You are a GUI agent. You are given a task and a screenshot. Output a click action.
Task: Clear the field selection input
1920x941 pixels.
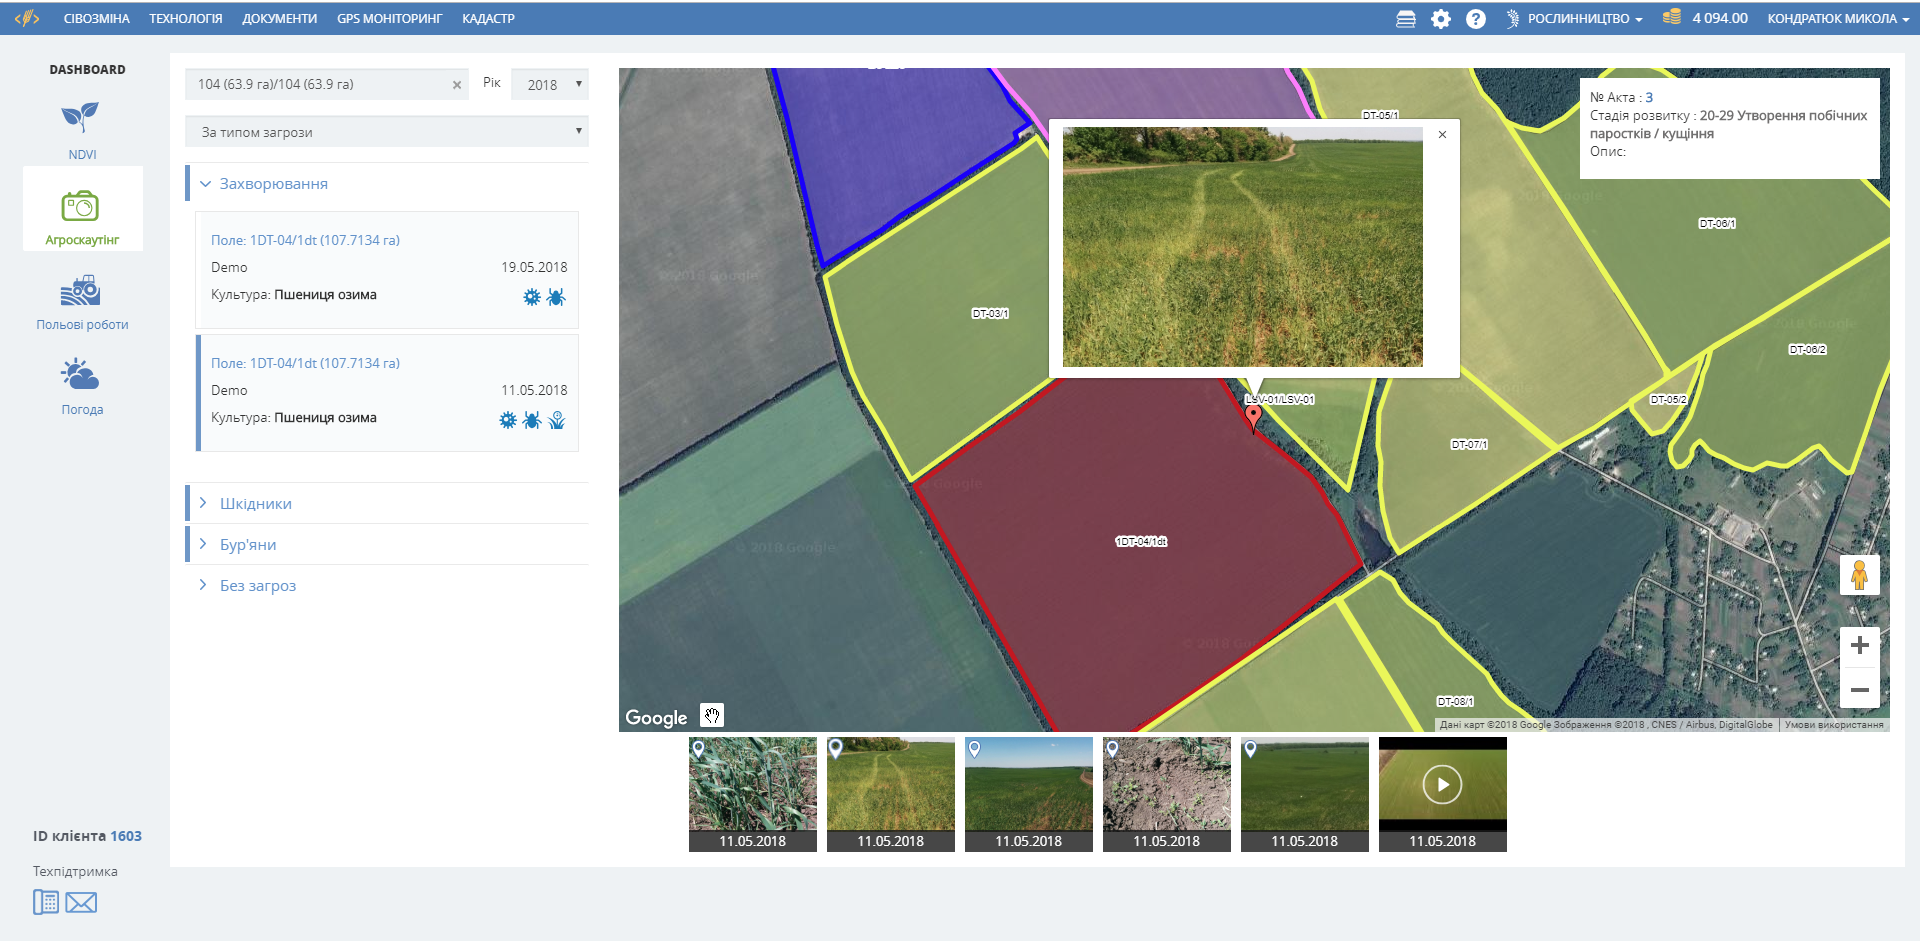pyautogui.click(x=457, y=85)
